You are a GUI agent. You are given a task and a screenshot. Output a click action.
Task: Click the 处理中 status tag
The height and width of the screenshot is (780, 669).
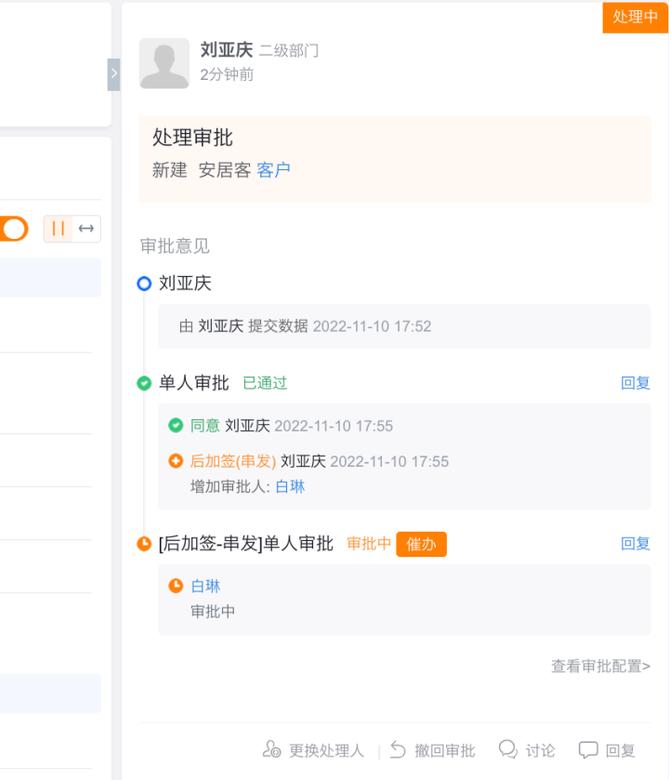click(x=635, y=17)
